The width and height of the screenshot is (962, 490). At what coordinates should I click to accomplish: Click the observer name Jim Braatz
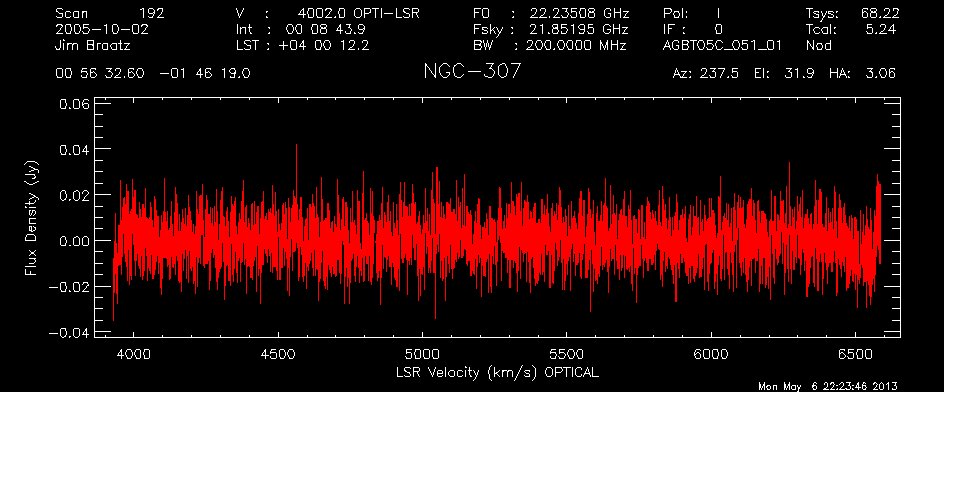[93, 45]
